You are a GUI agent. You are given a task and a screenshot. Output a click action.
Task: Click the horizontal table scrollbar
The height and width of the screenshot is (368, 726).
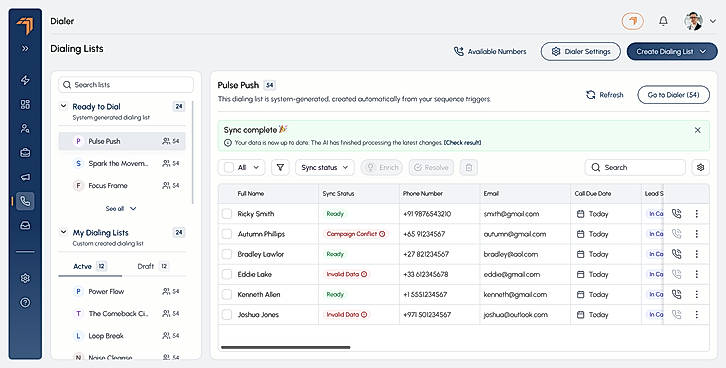[286, 347]
